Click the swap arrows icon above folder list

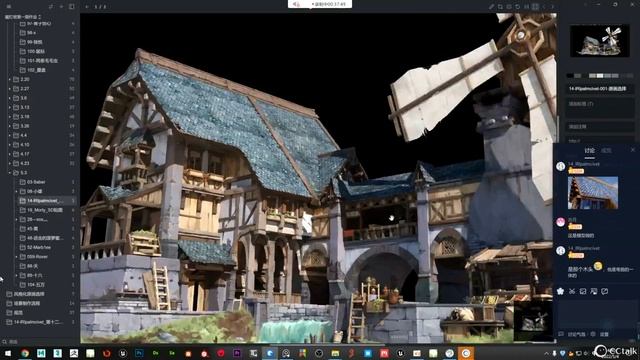point(51,7)
